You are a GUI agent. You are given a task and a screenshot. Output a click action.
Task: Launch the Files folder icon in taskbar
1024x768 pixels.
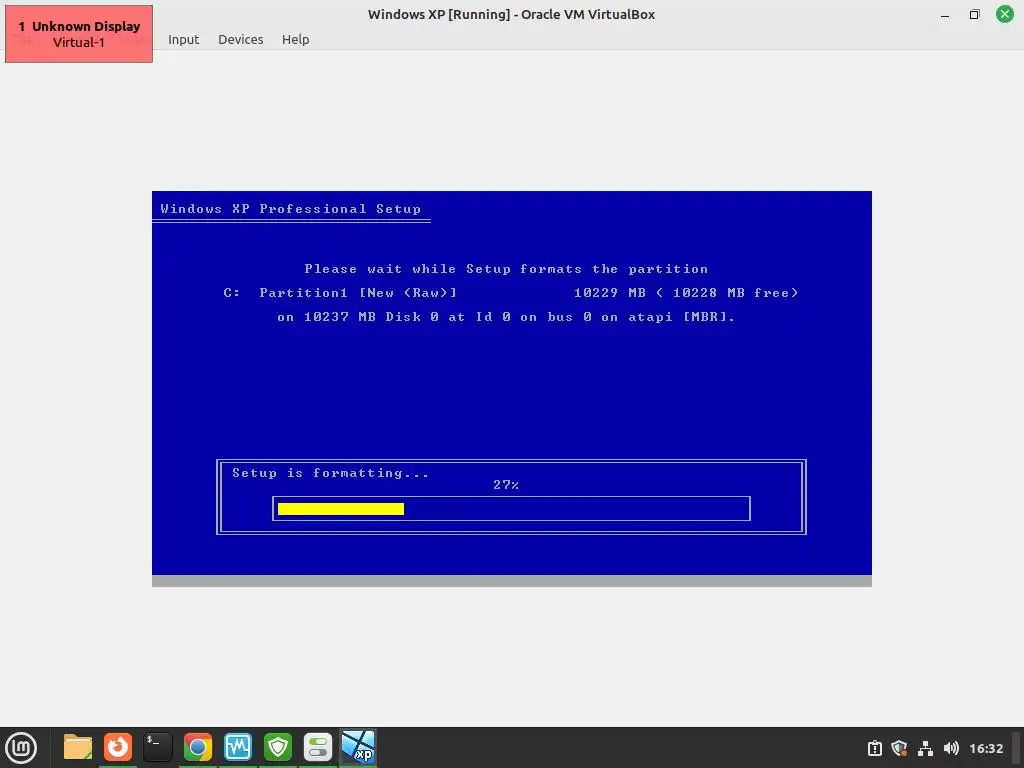point(78,747)
